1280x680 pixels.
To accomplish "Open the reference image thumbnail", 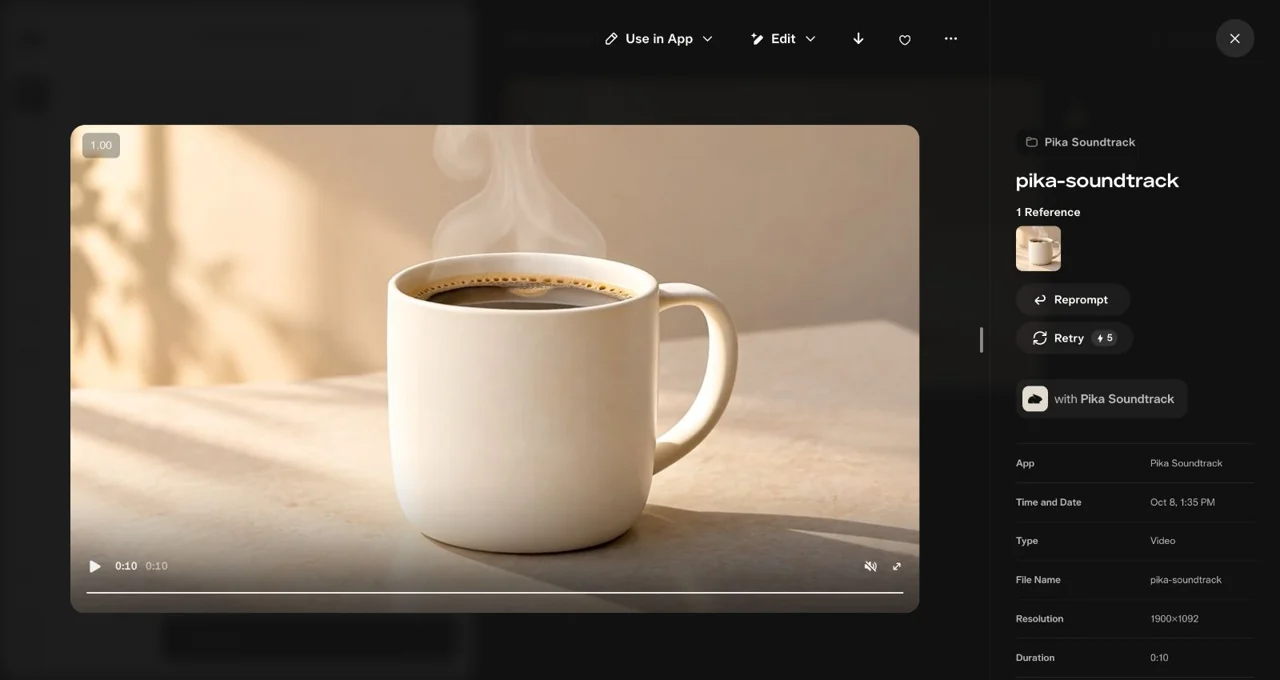I will (1038, 248).
